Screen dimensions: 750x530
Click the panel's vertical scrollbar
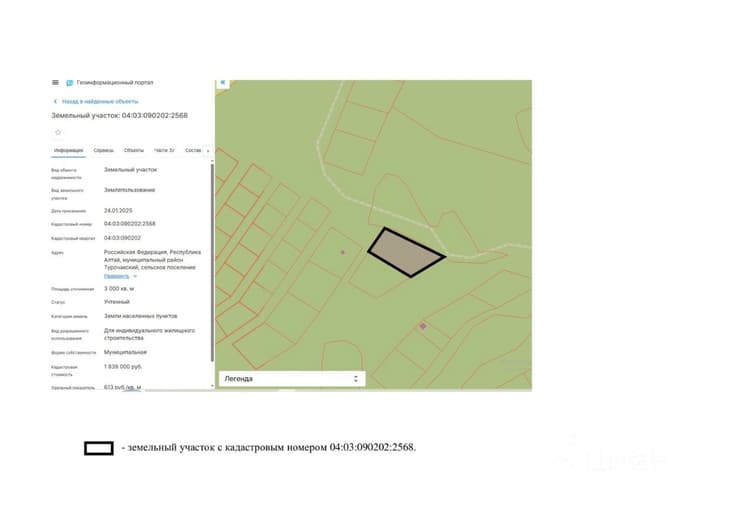click(x=212, y=262)
